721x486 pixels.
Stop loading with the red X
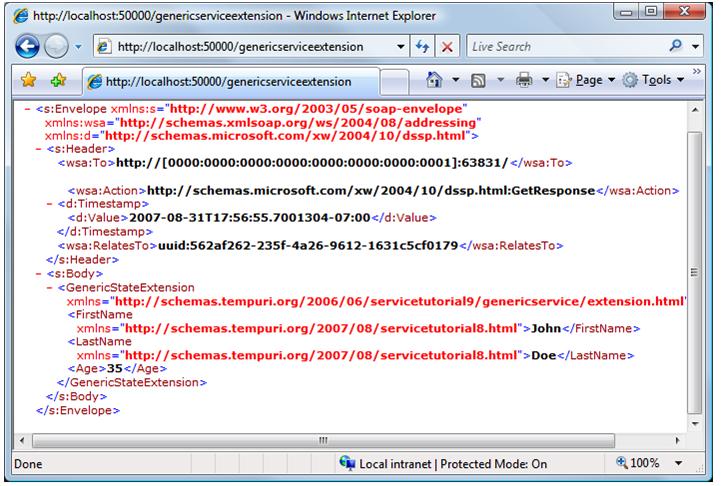point(447,46)
